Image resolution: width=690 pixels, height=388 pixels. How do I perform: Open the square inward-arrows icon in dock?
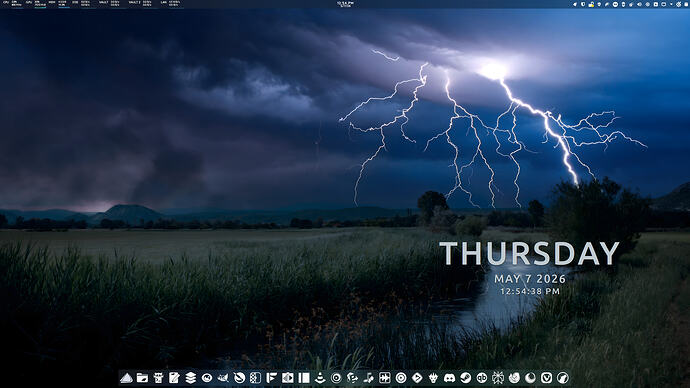click(x=385, y=378)
